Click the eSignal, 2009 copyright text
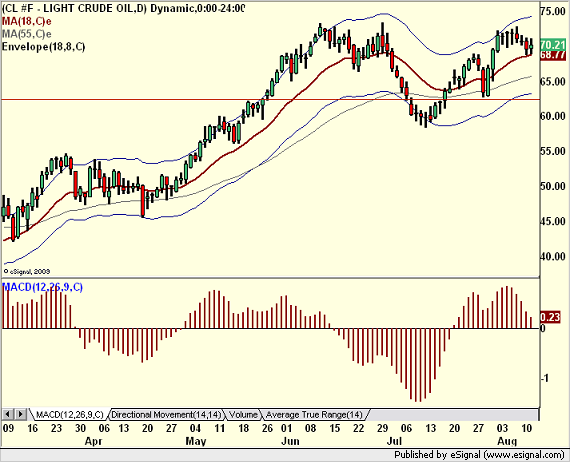The width and height of the screenshot is (570, 462). (x=27, y=272)
